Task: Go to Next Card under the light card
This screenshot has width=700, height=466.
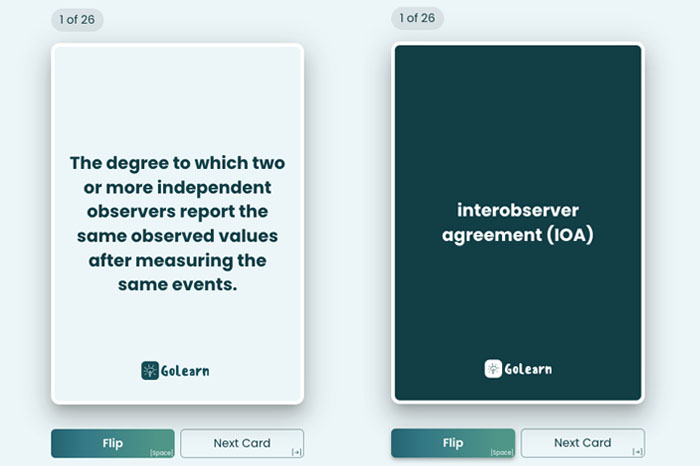Action: [242, 443]
